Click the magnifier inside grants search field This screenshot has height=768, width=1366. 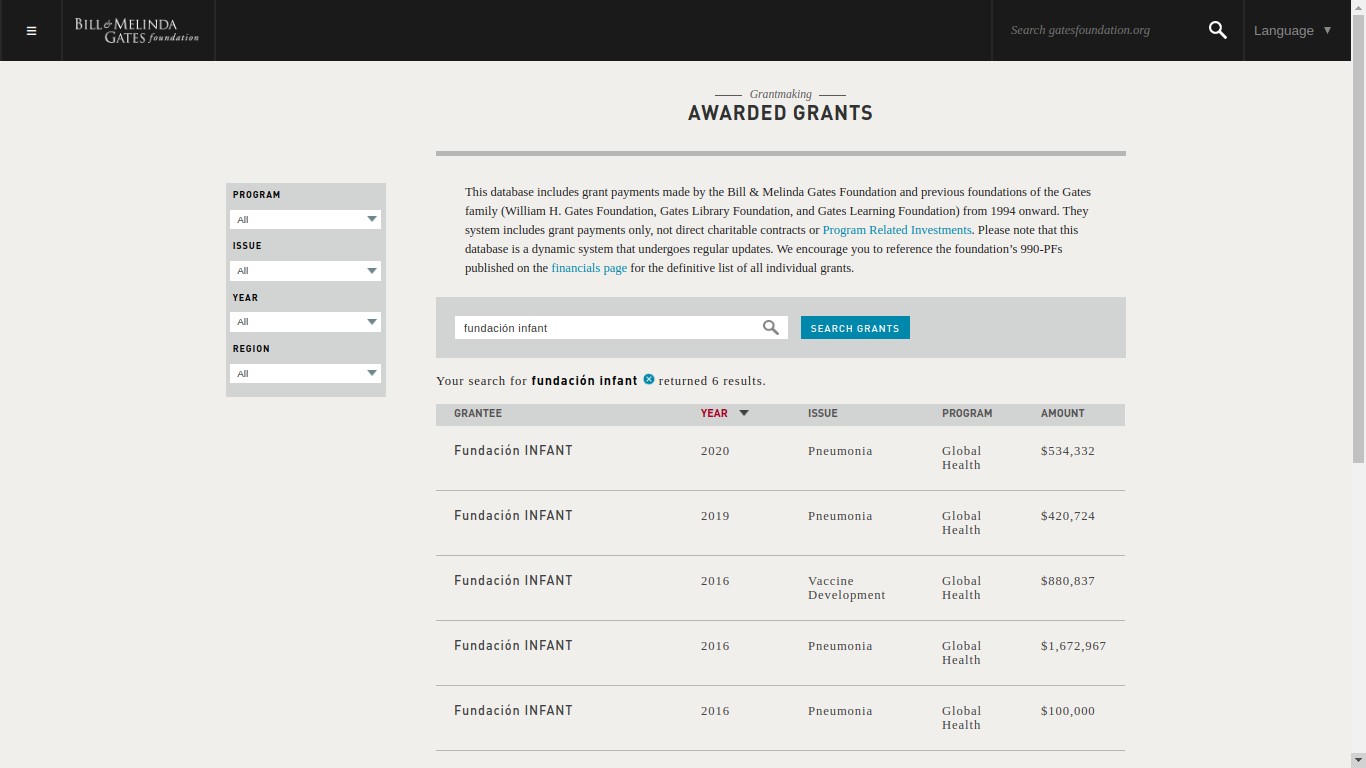770,327
